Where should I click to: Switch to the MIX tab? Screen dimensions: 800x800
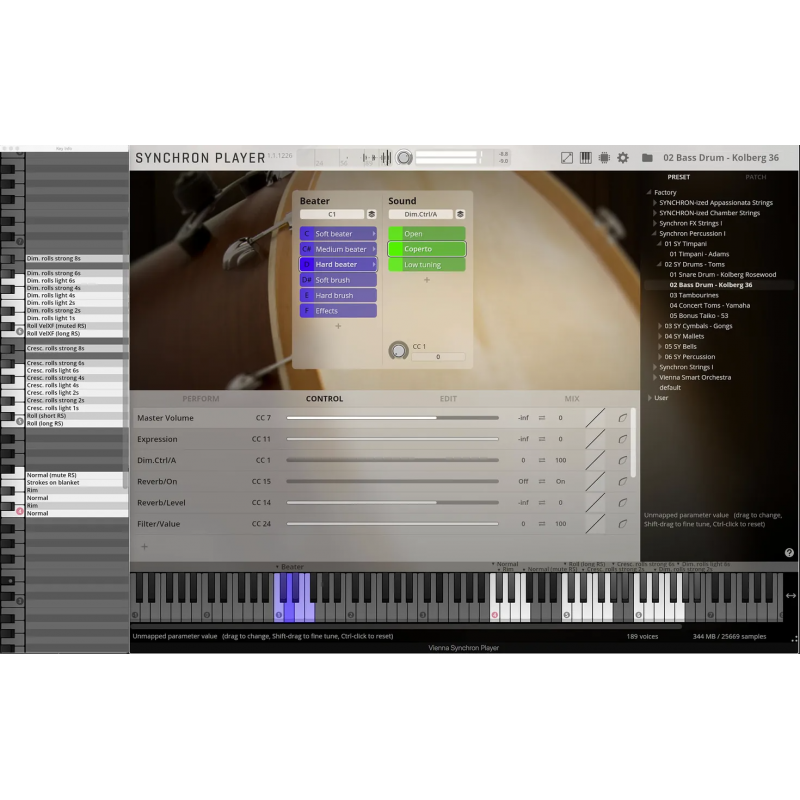(572, 399)
